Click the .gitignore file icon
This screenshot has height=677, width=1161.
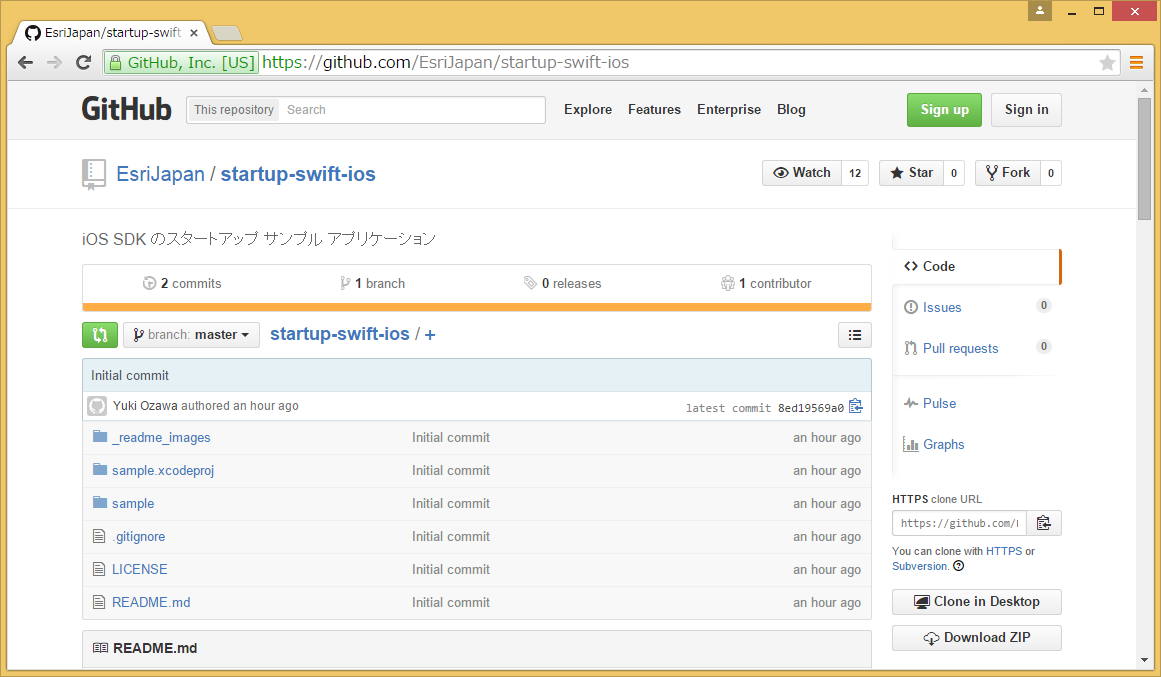pos(99,536)
